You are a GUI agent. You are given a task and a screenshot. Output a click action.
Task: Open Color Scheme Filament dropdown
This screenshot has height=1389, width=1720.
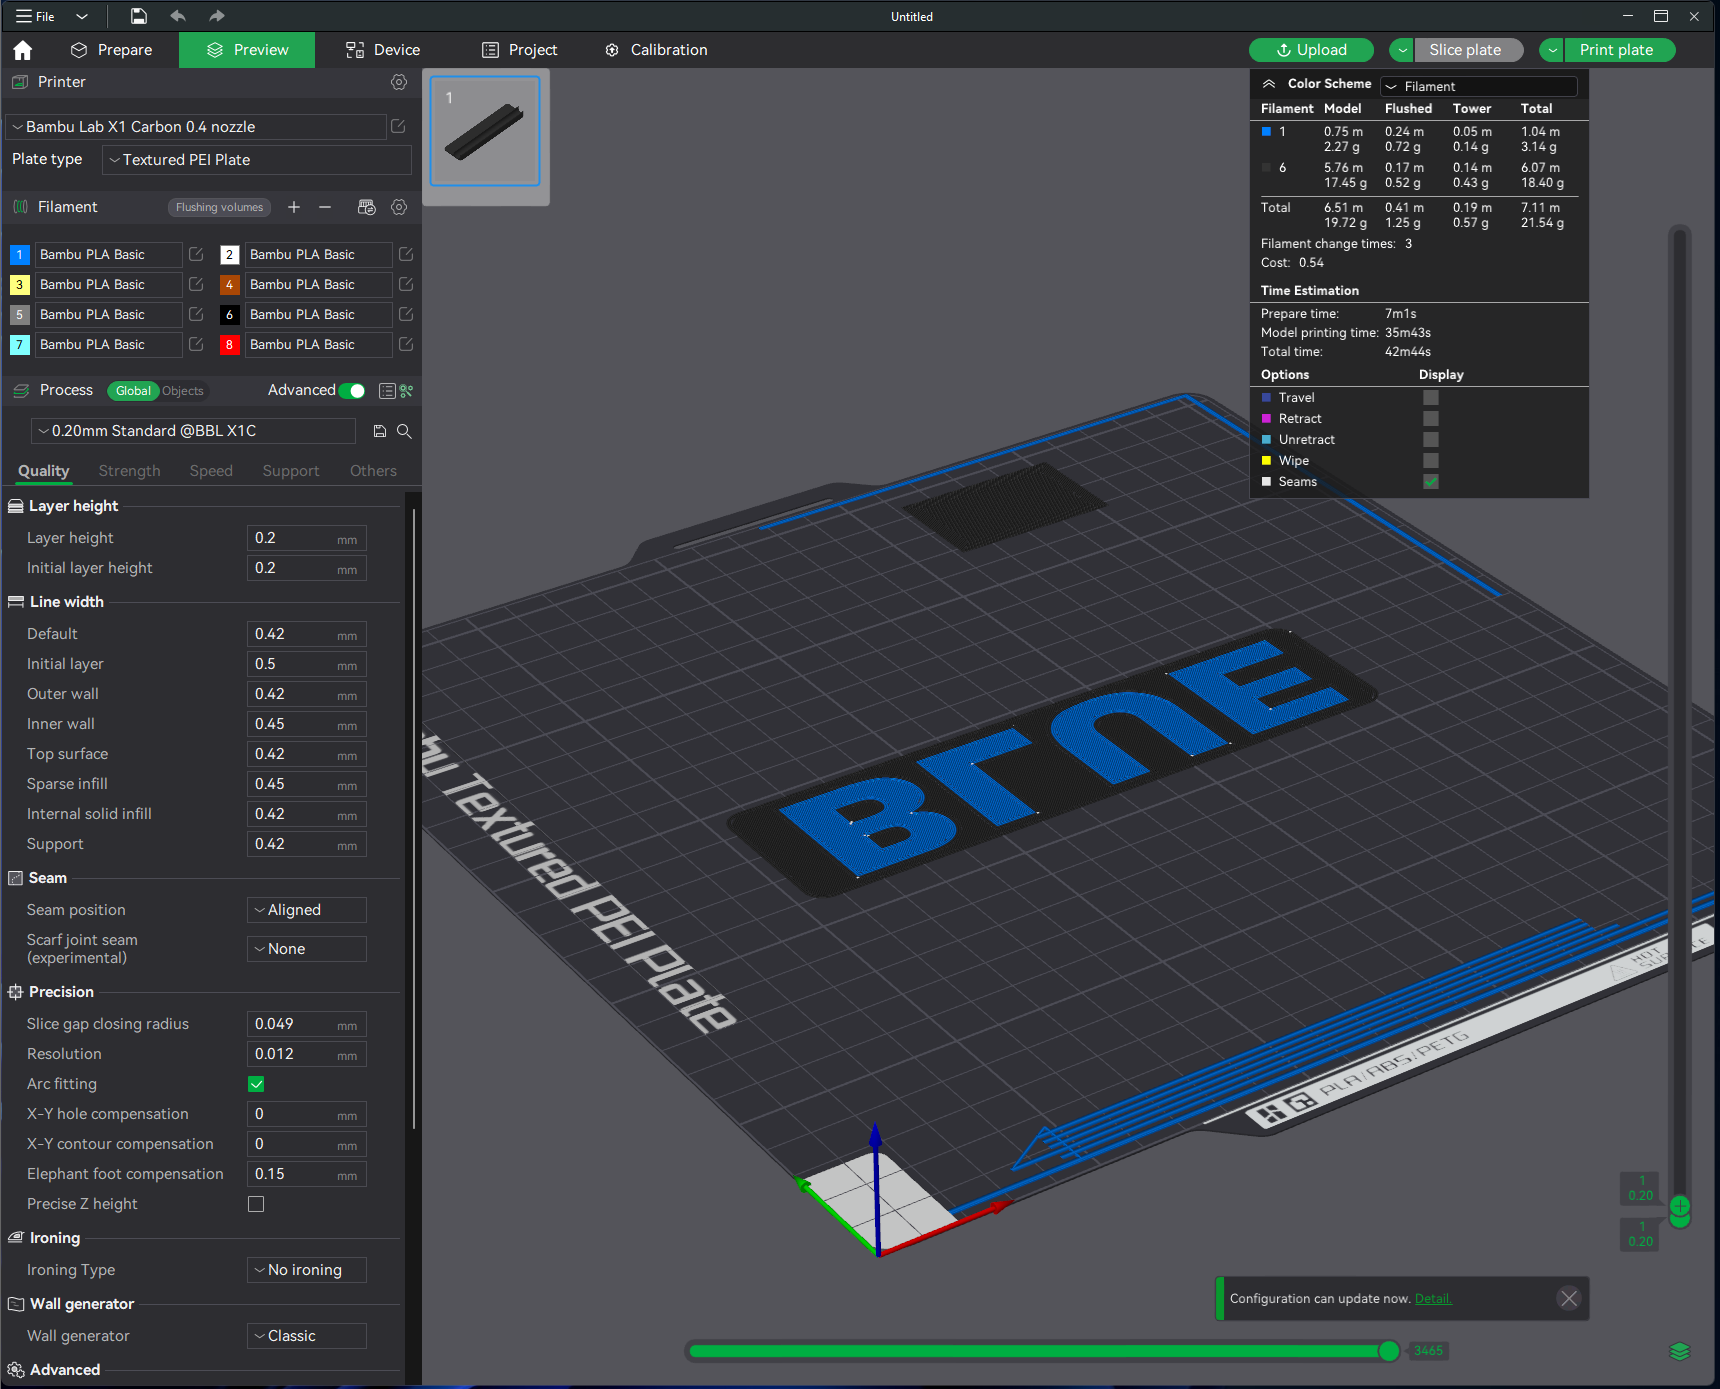click(x=1479, y=86)
